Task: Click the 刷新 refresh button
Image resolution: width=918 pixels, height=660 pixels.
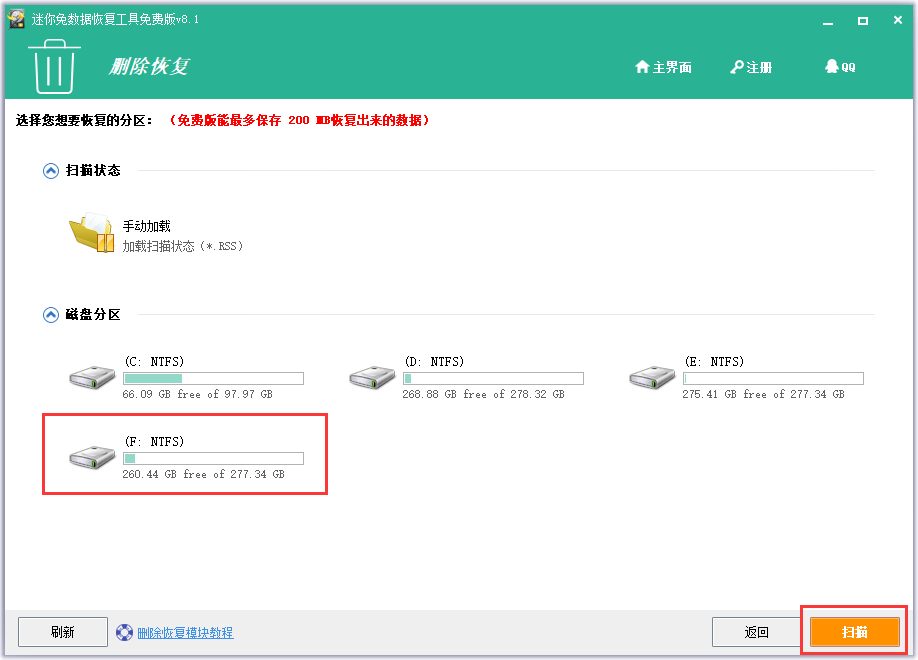Action: (63, 632)
